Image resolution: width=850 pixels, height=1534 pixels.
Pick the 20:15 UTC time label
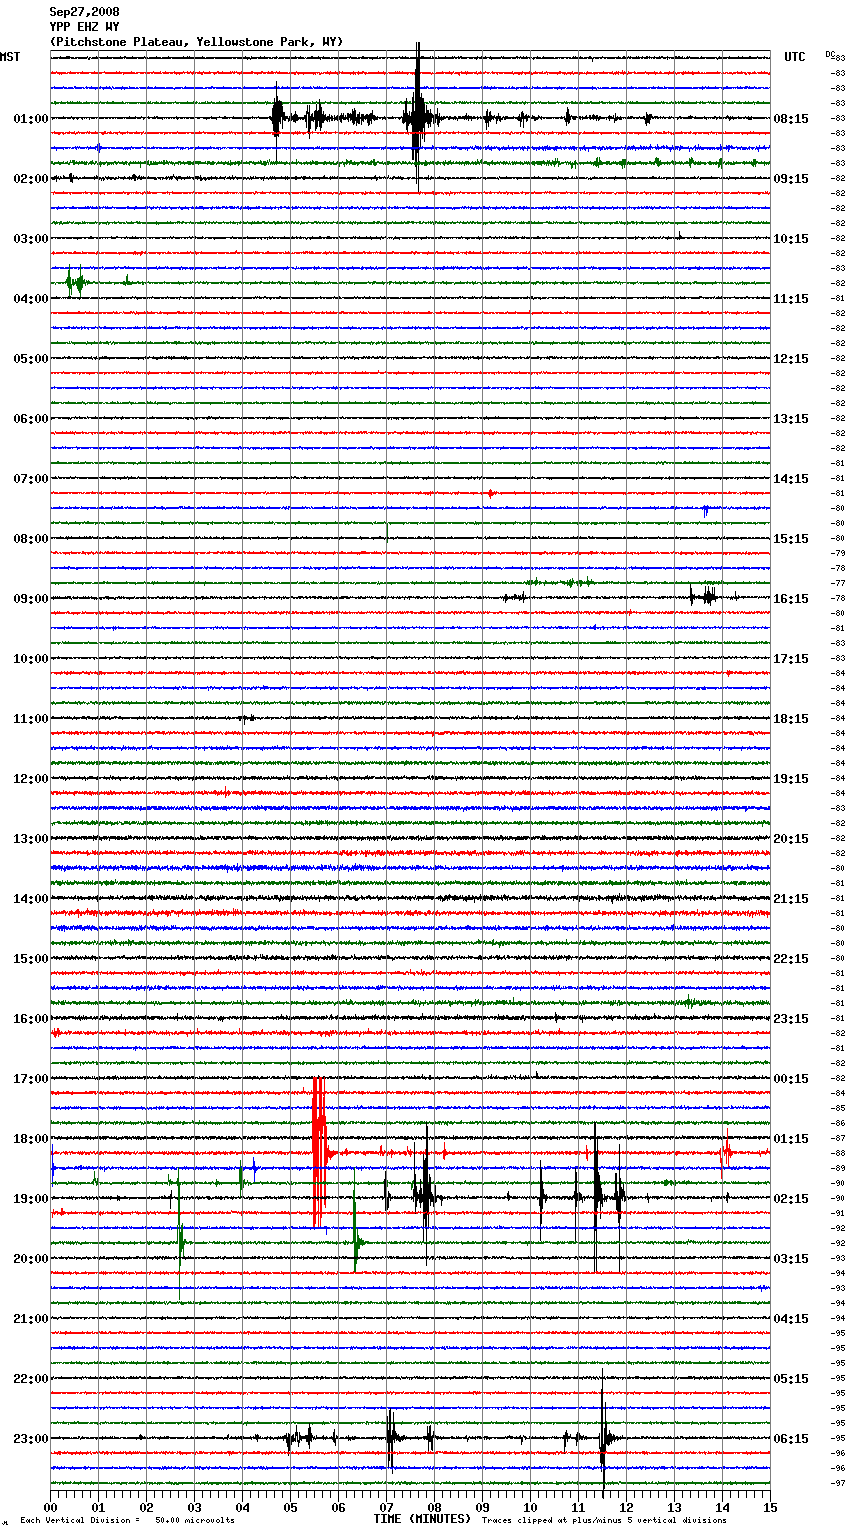click(x=791, y=839)
